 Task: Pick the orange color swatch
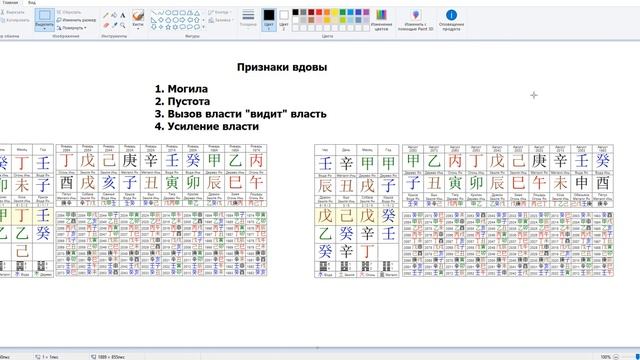click(327, 12)
